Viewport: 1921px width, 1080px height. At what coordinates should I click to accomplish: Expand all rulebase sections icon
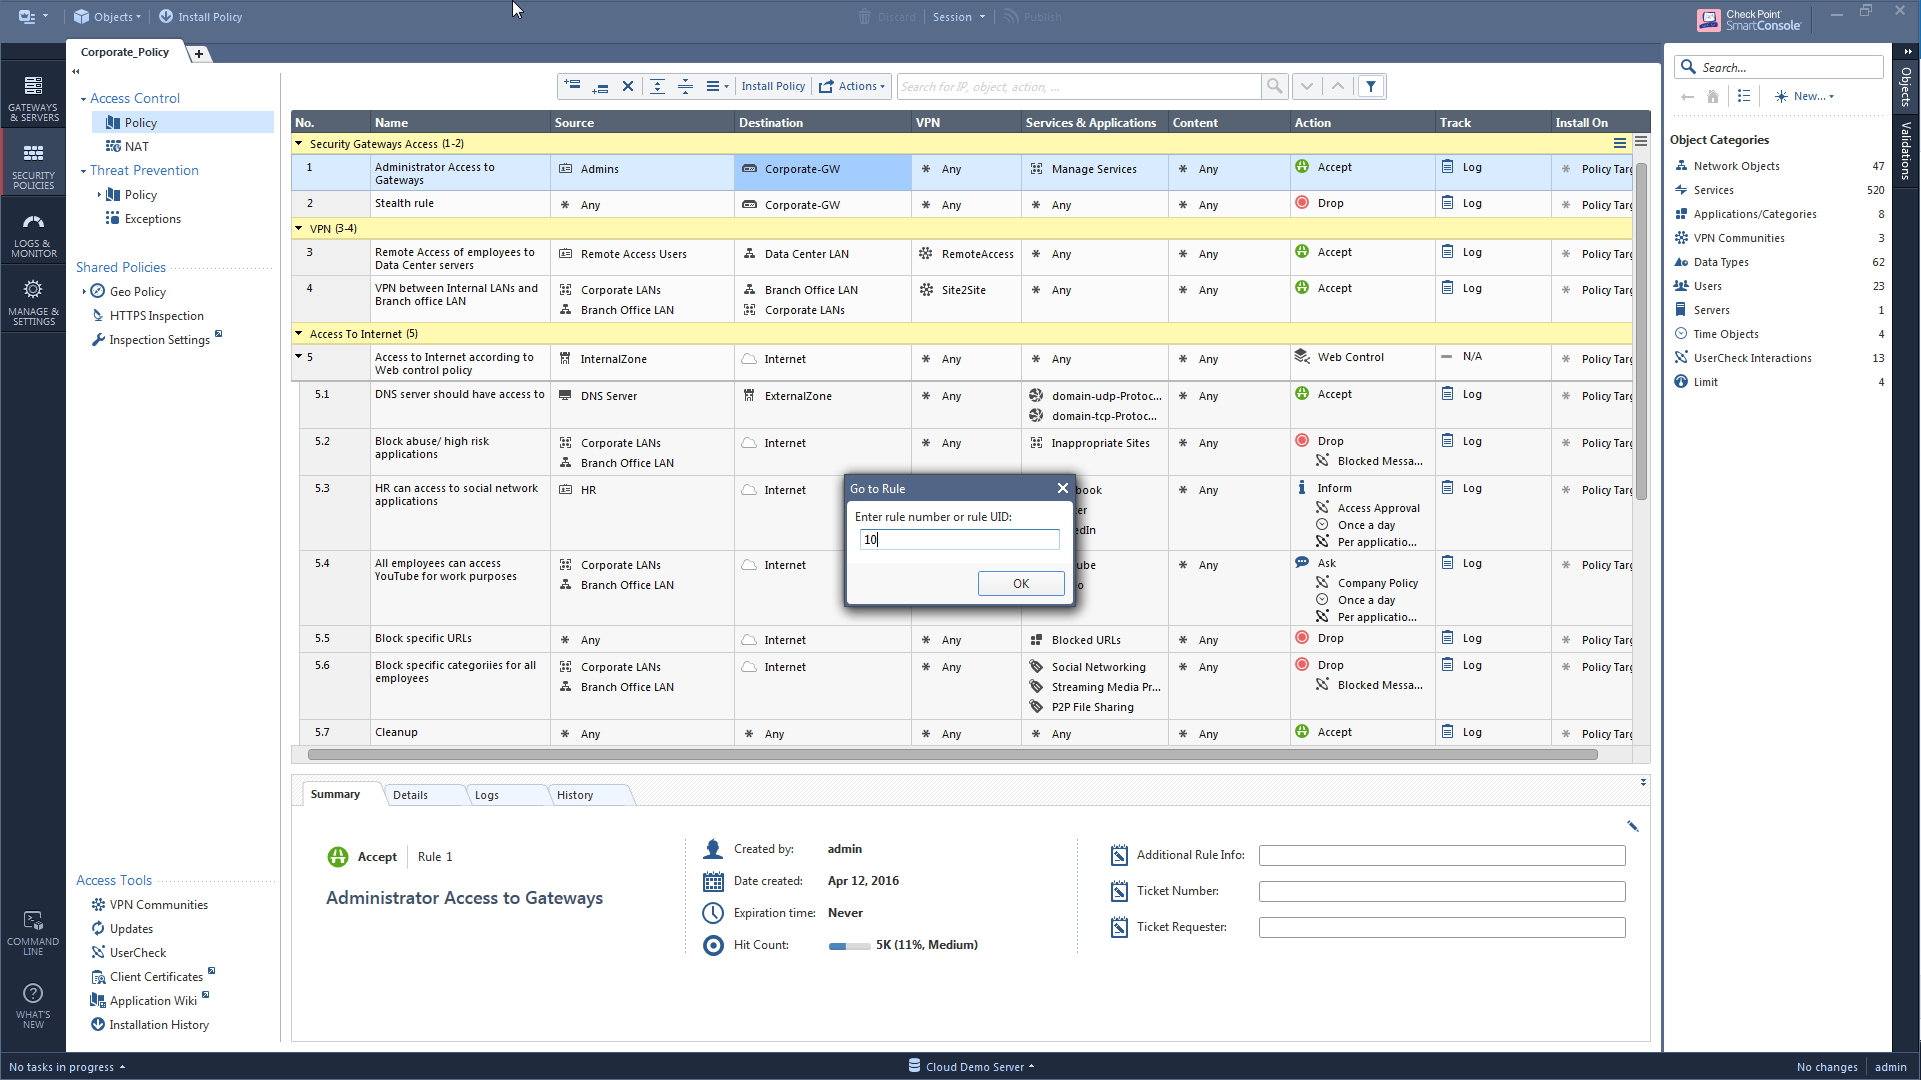tap(657, 86)
